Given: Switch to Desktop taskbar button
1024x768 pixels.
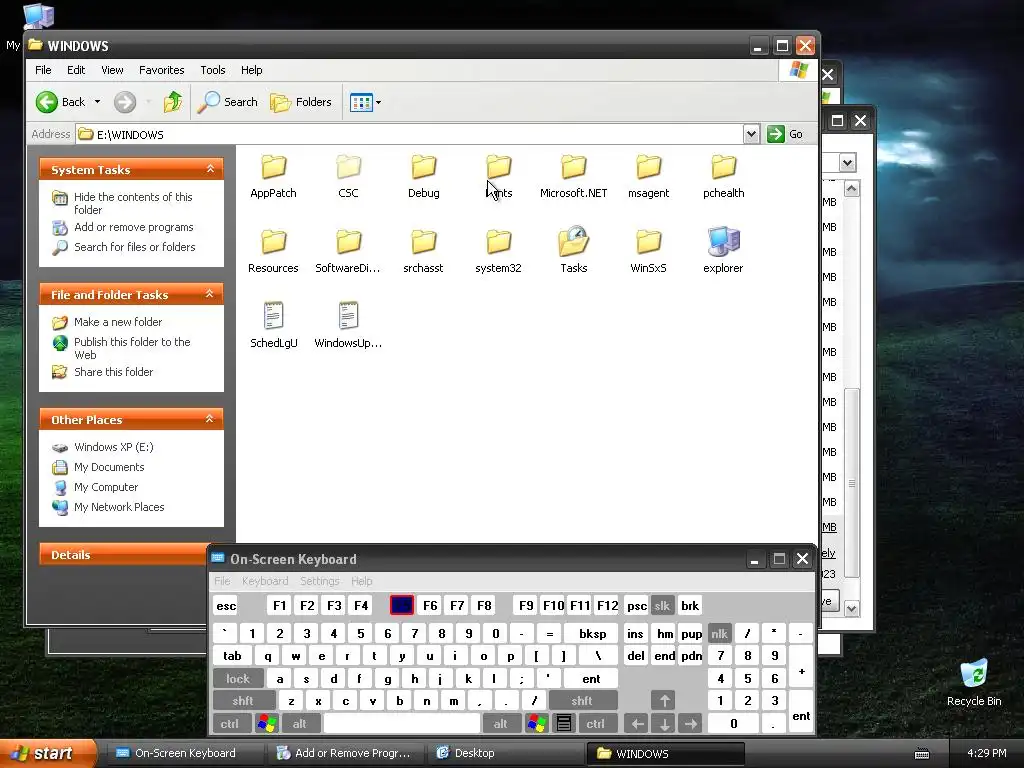Looking at the screenshot, I should point(505,753).
